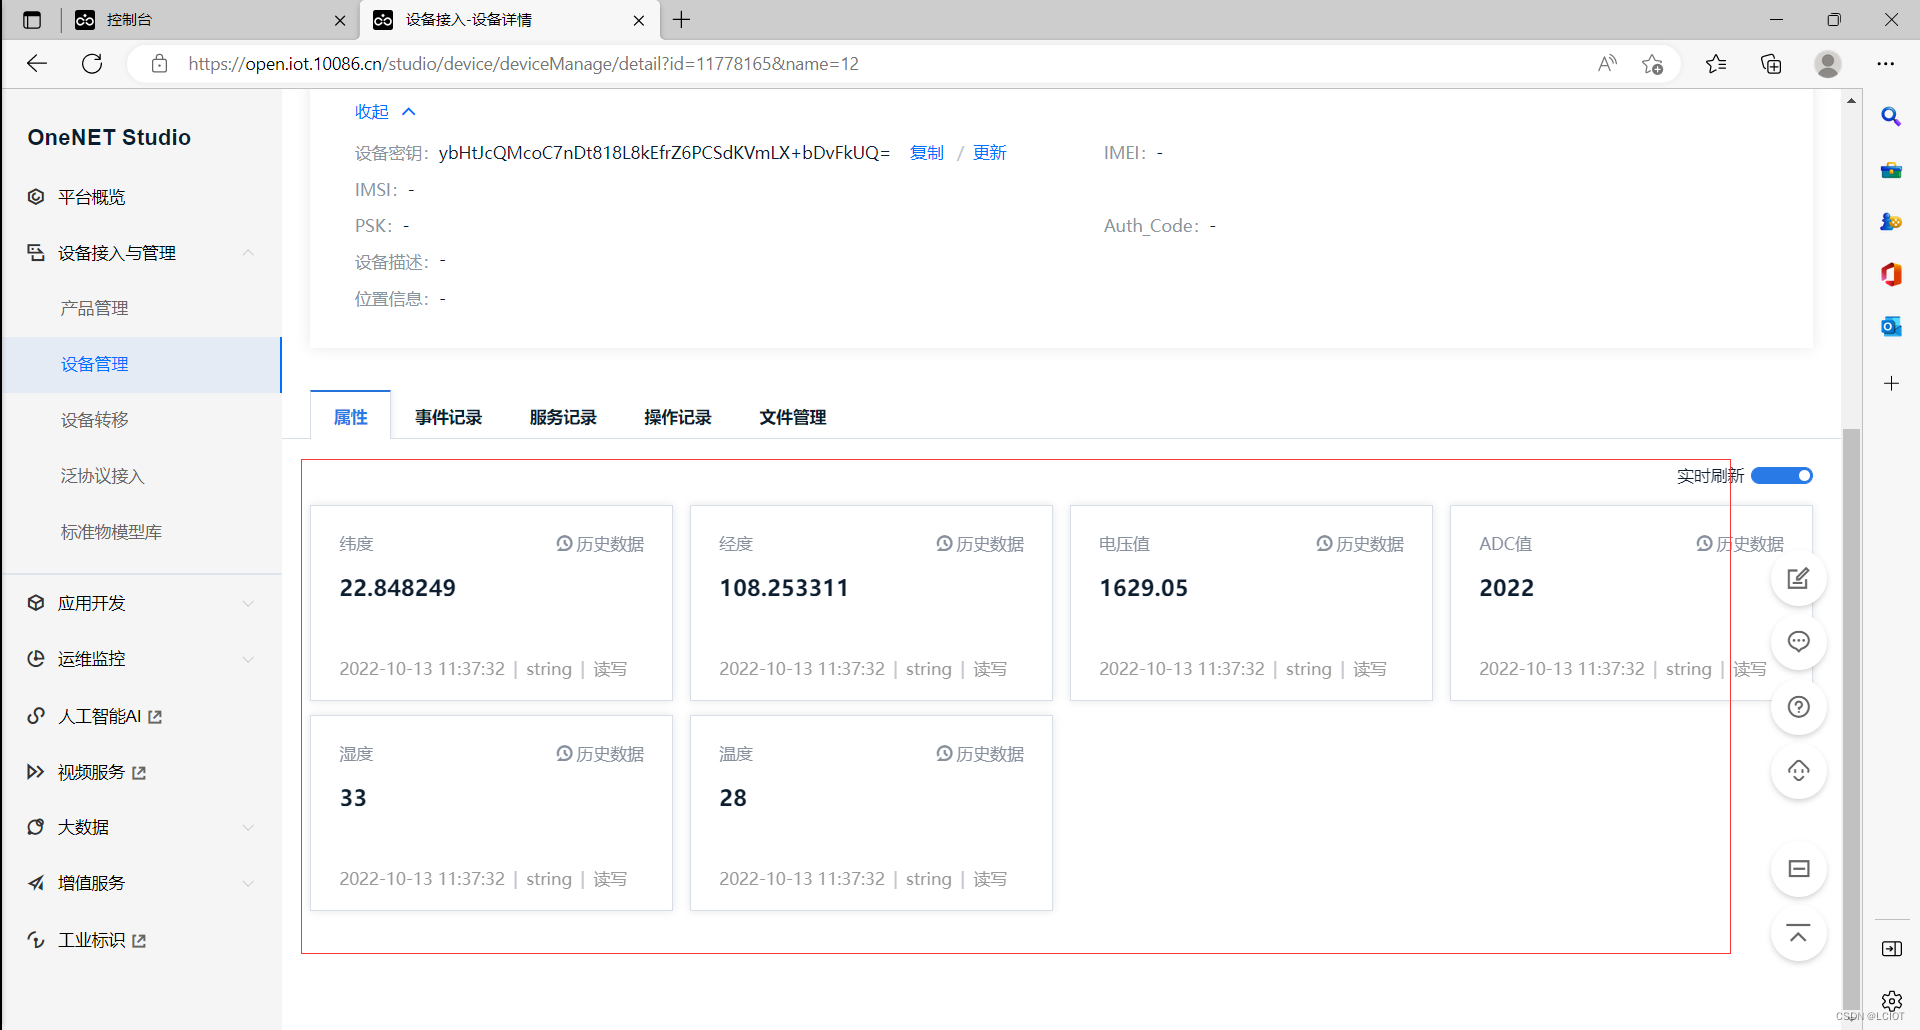Open Edge sidebar settings gear
1920x1030 pixels.
tap(1891, 1001)
